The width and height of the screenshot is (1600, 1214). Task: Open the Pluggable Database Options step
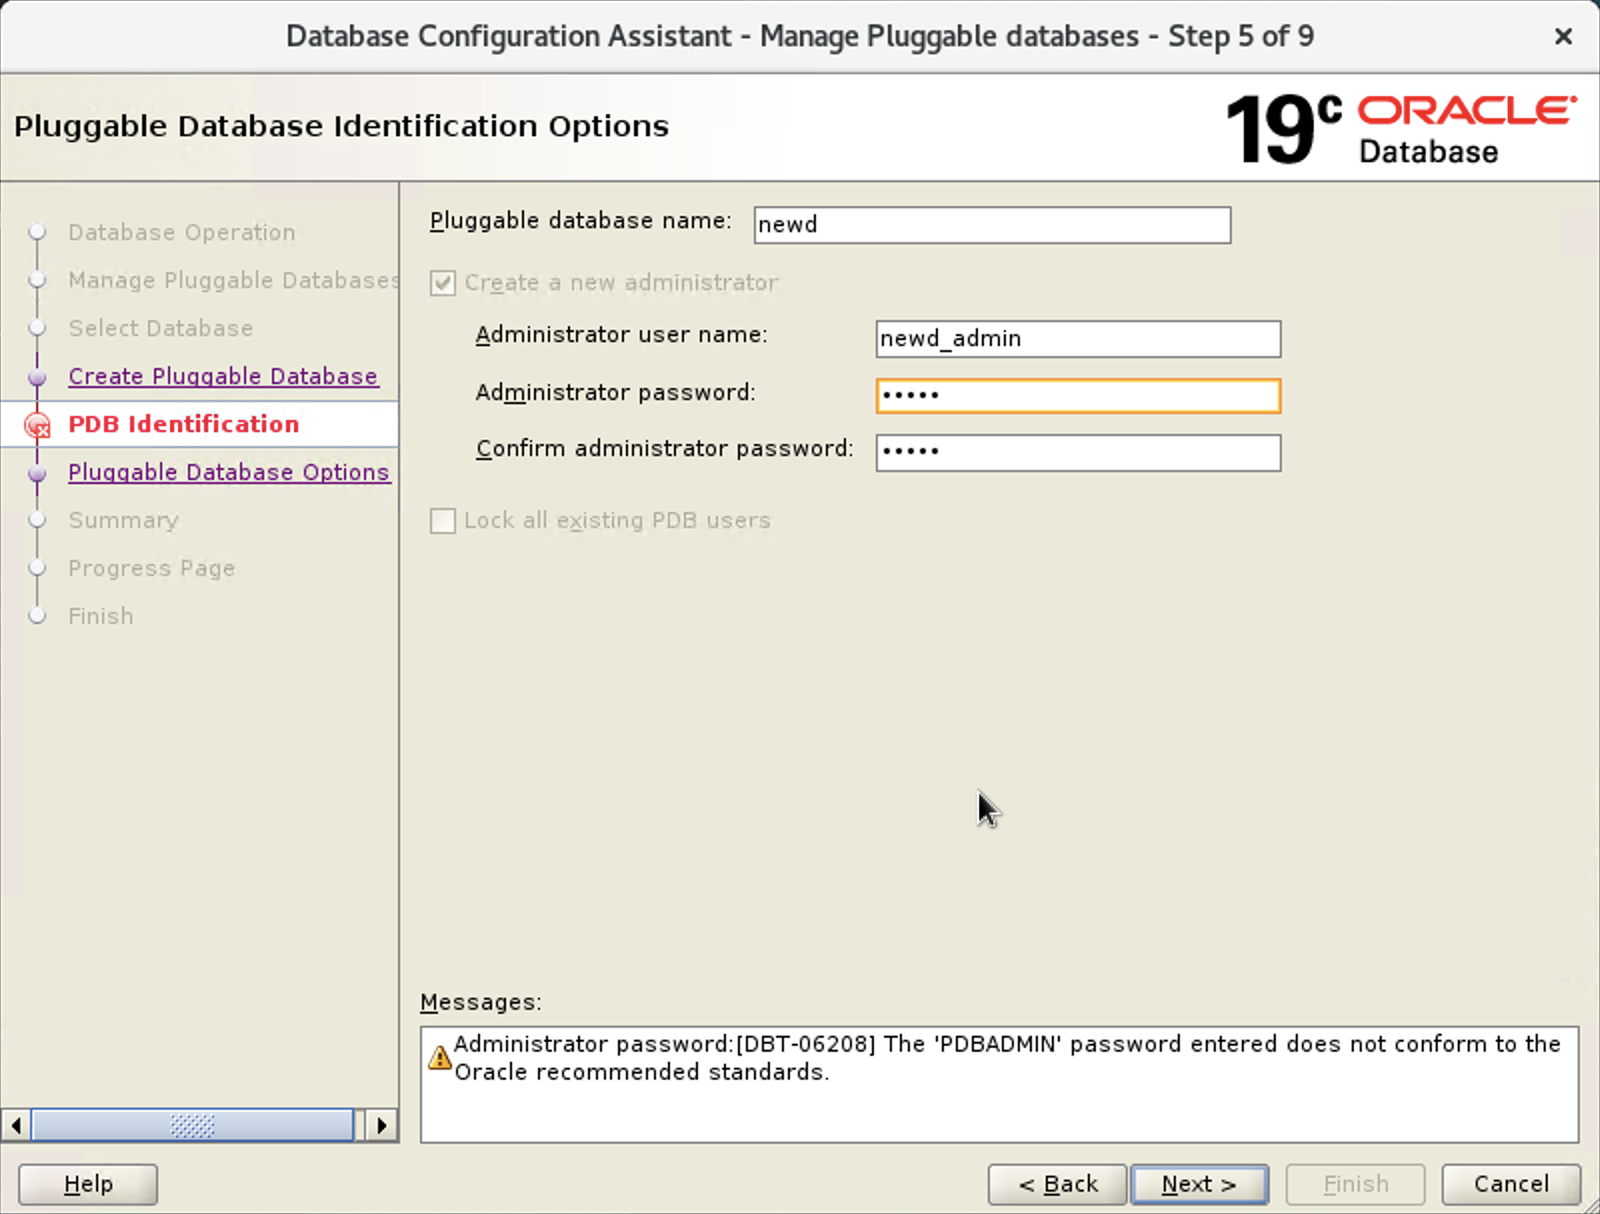click(229, 472)
